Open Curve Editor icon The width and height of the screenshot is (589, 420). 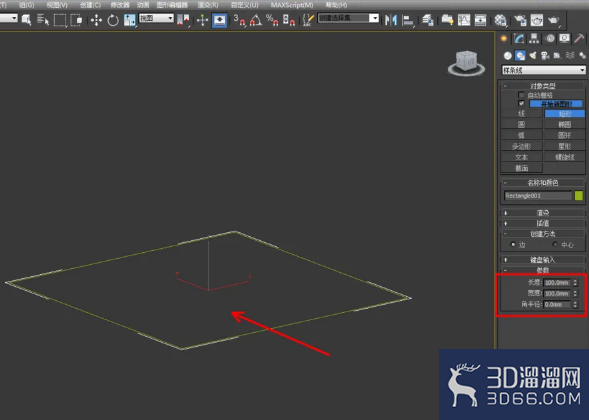[464, 20]
